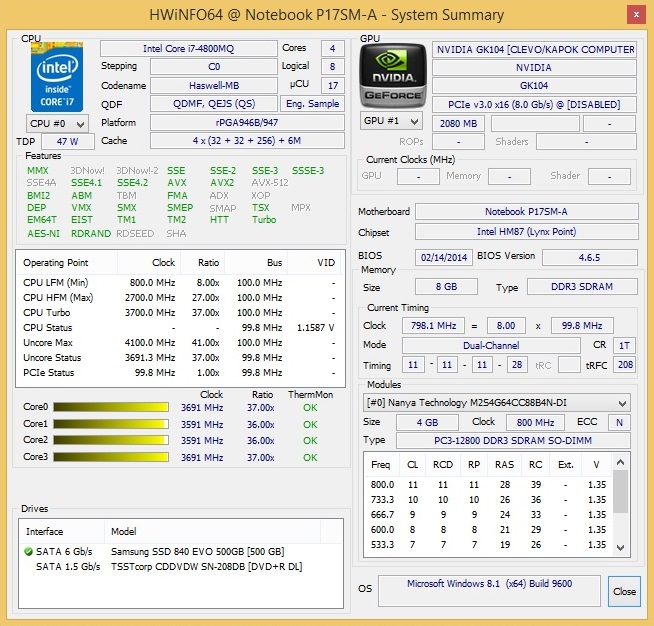Select the Samsung SSD 840 EVO 500GB drive row
The height and width of the screenshot is (626, 654).
(x=181, y=552)
